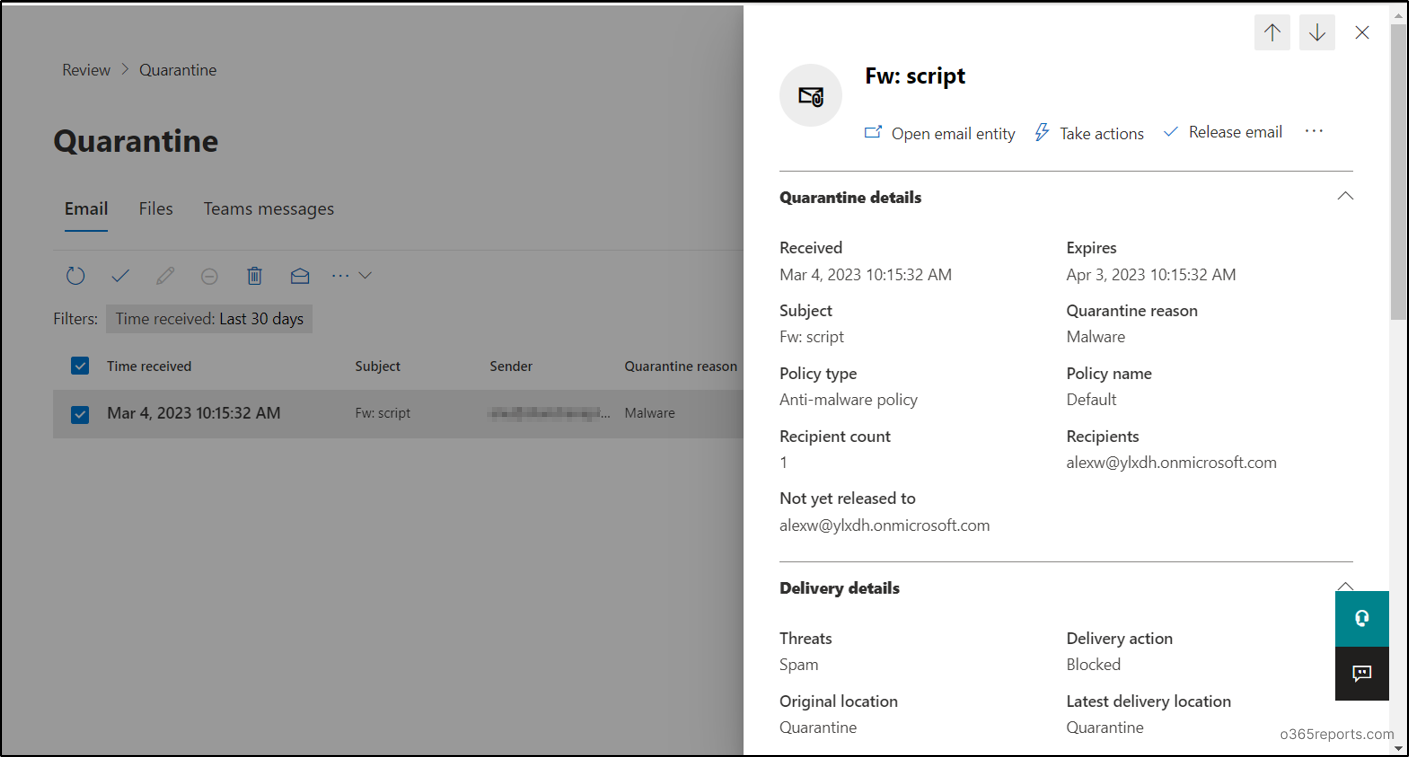Image resolution: width=1409 pixels, height=757 pixels.
Task: Click the block sender icon
Action: pyautogui.click(x=209, y=275)
